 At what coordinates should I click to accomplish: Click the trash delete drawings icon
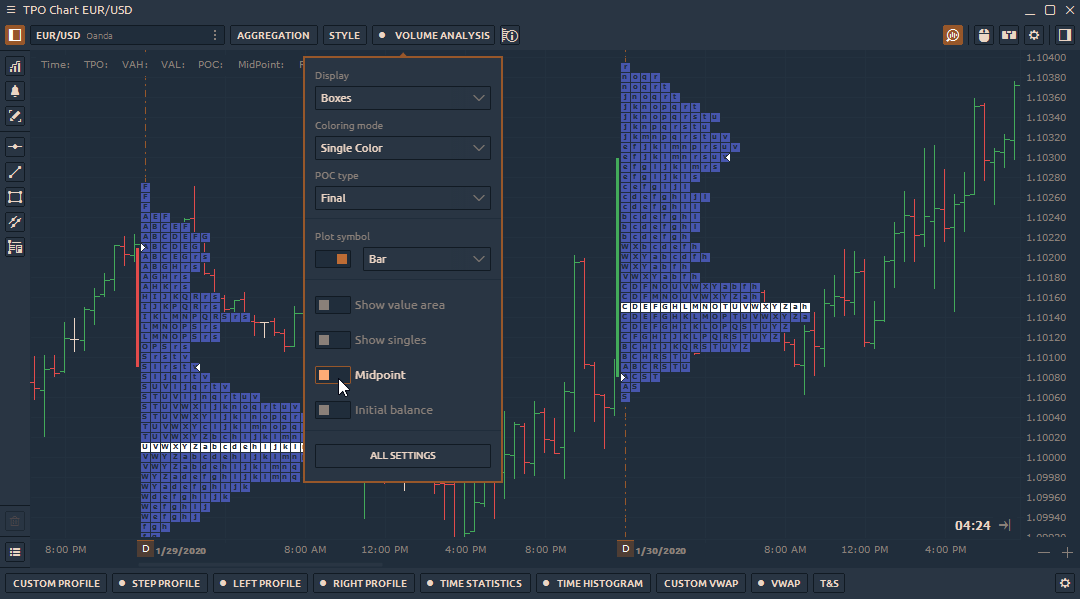coord(14,521)
